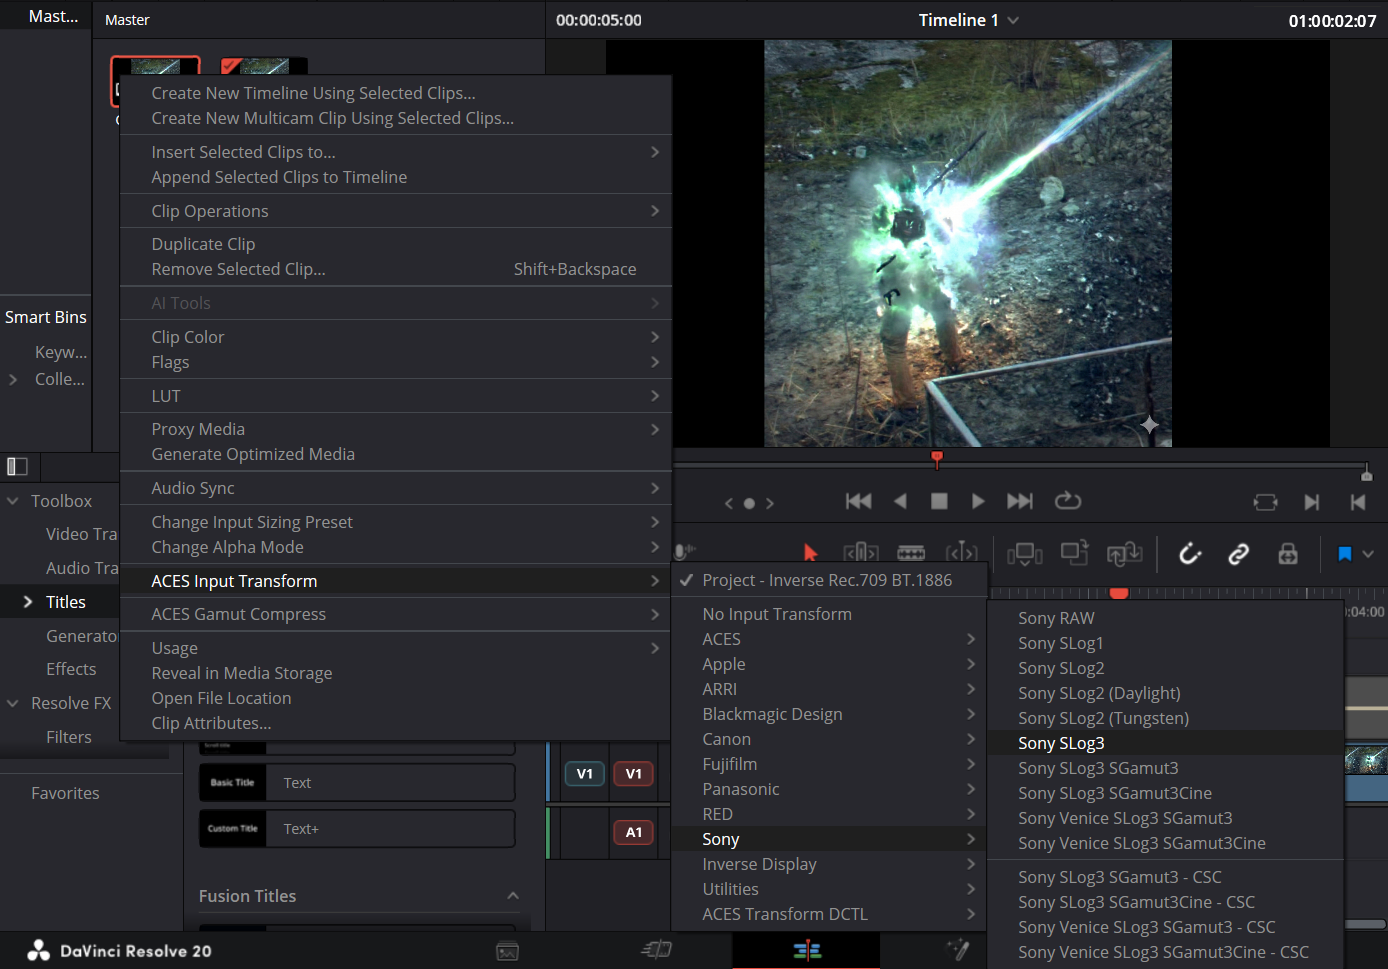1388x969 pixels.
Task: Switch to the Cut page icon
Action: click(656, 950)
